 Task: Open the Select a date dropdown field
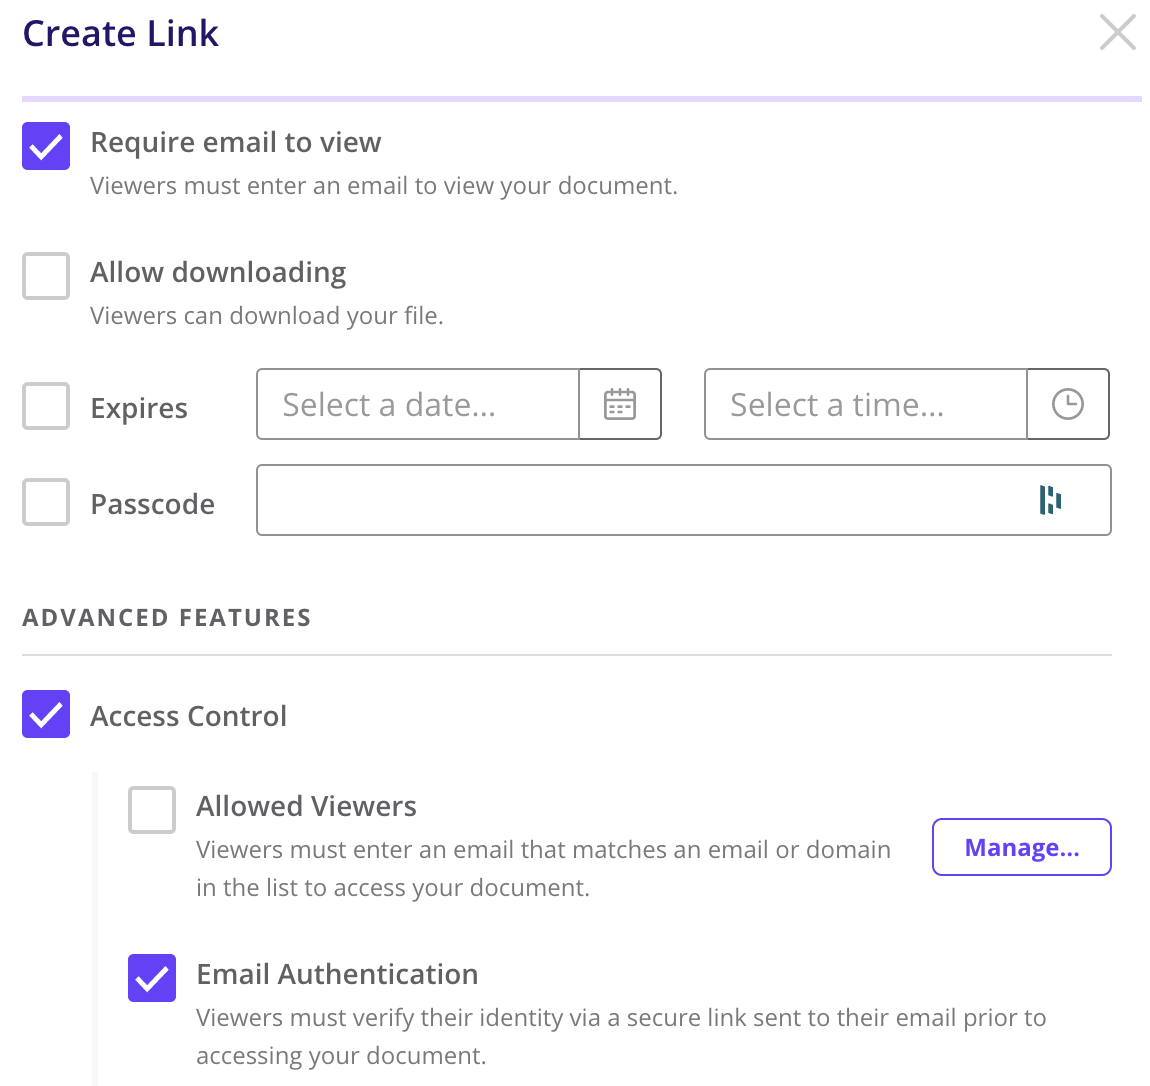(x=417, y=404)
